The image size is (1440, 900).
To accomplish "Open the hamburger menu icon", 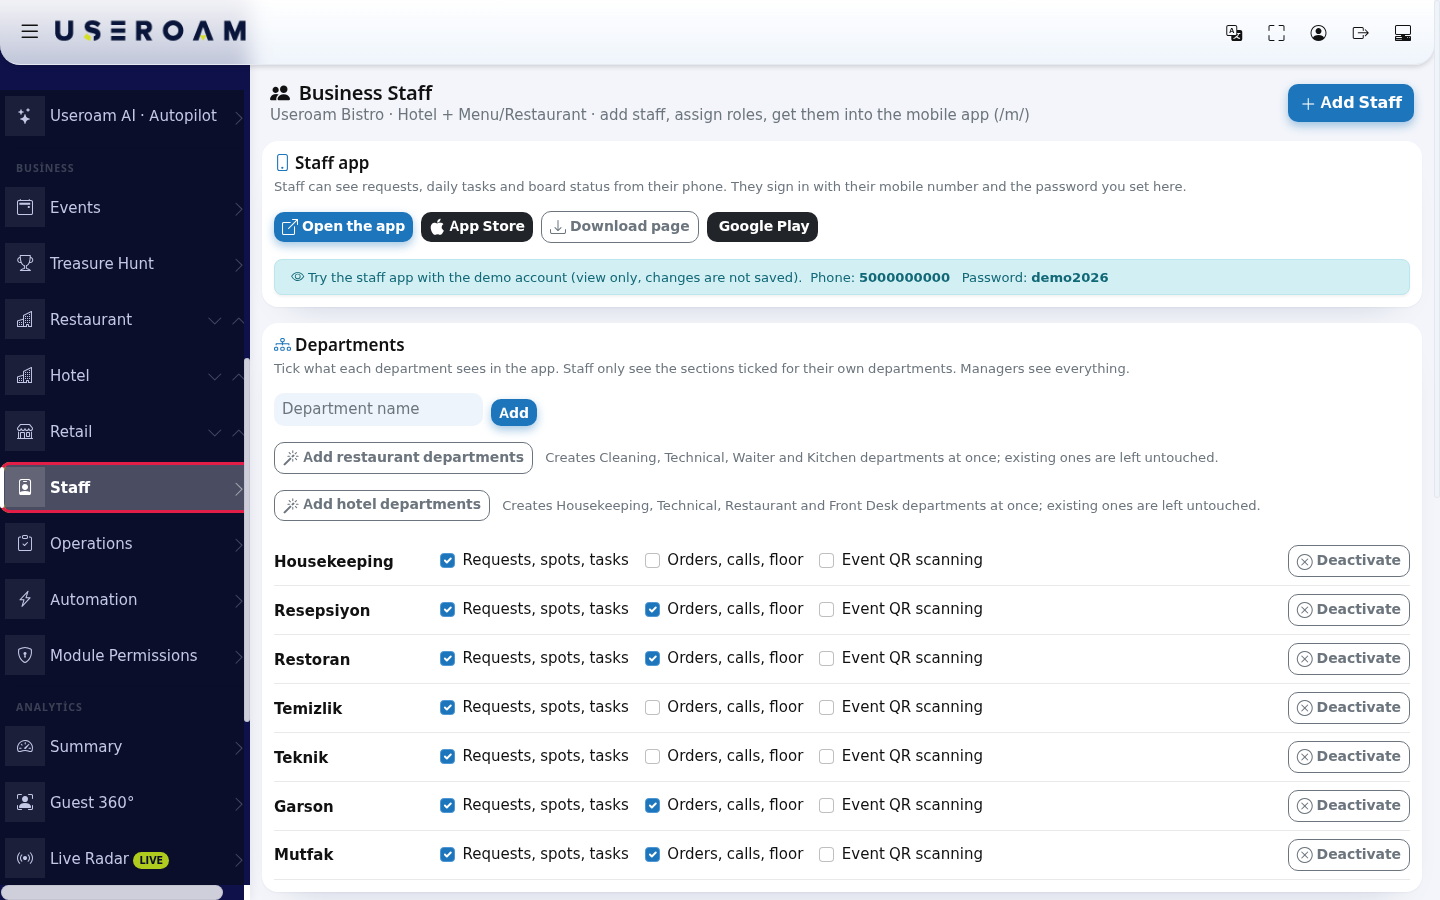I will (30, 32).
